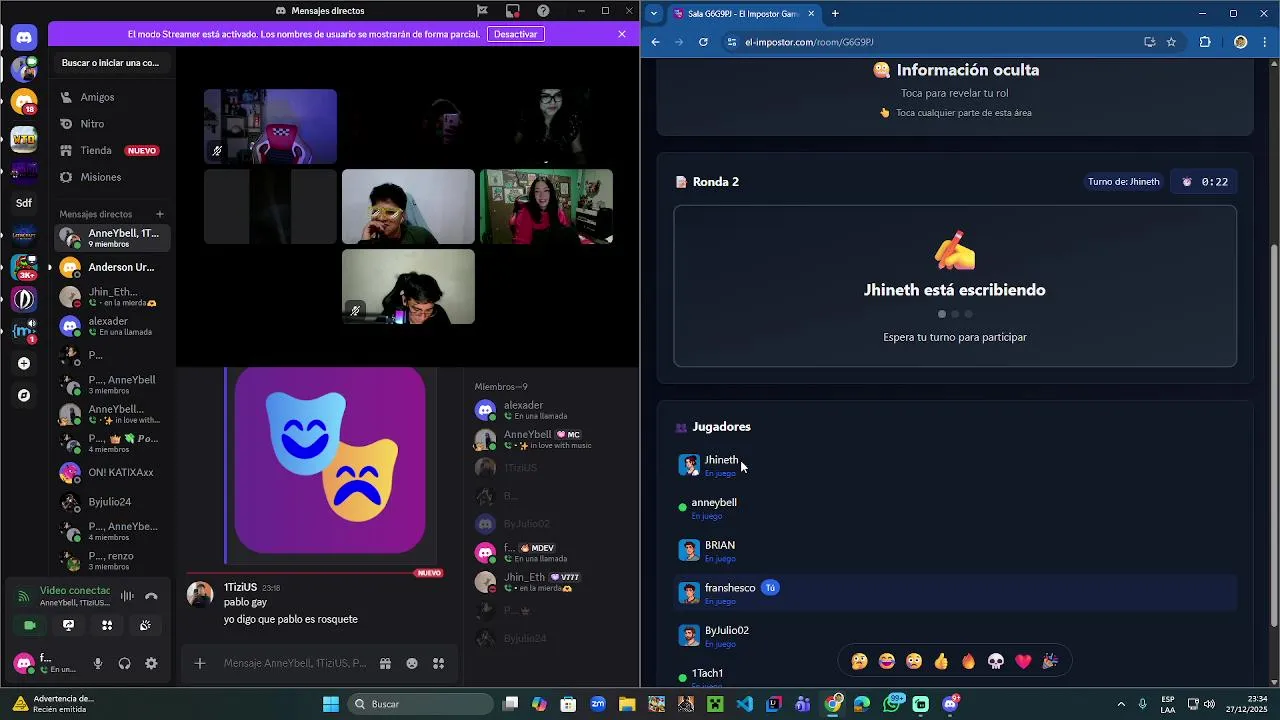This screenshot has width=1280, height=720.
Task: Open Discord user settings gear
Action: pos(151,663)
